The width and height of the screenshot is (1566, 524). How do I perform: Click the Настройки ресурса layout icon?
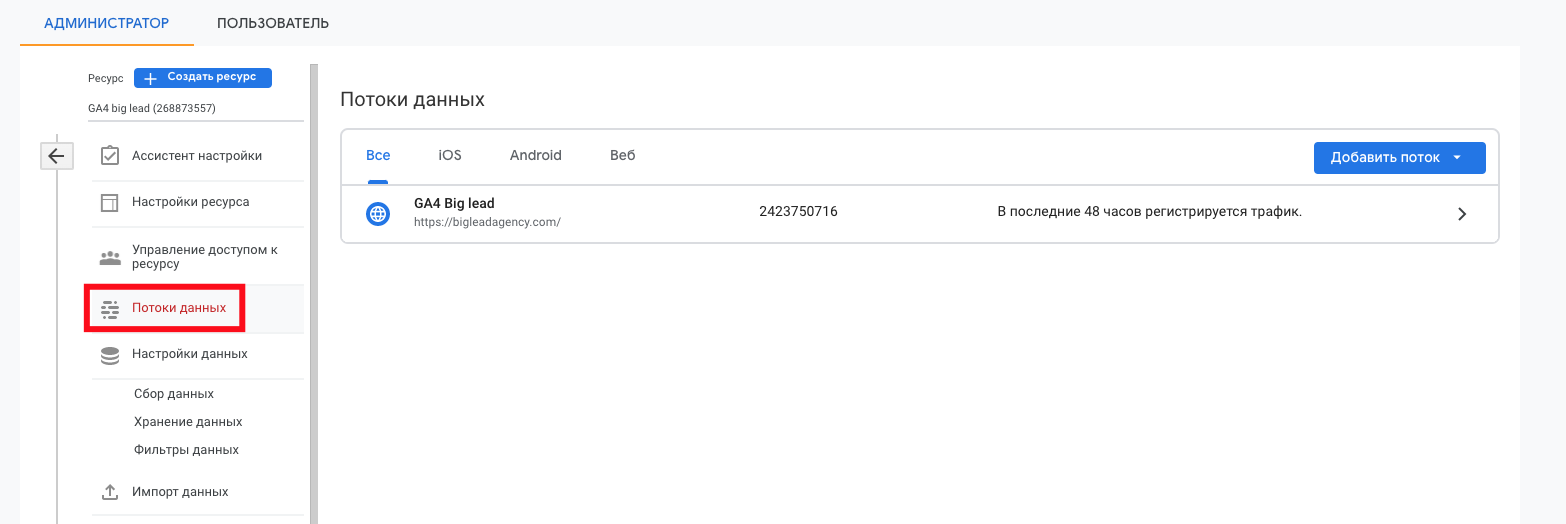click(x=110, y=202)
